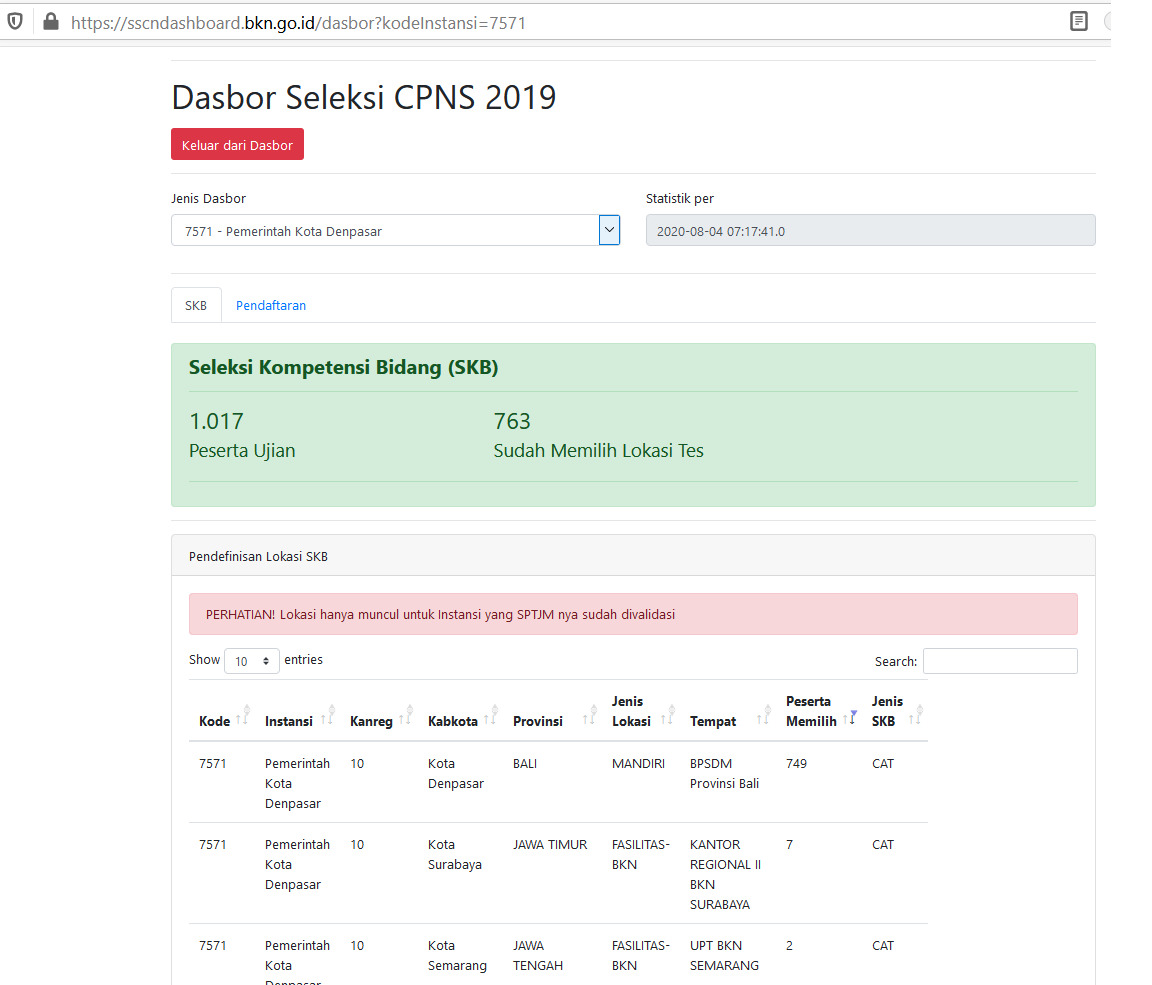Switch to the Pendaftaran tab
This screenshot has height=985, width=1152.
tap(270, 305)
